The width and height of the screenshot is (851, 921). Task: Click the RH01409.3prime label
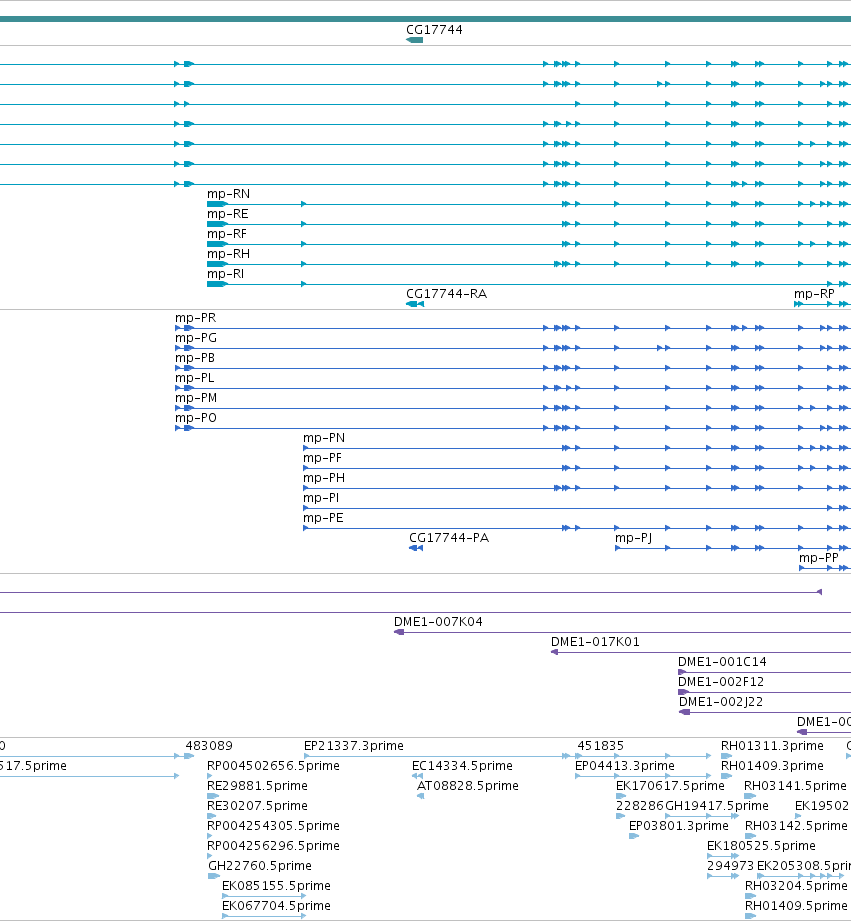point(772,765)
